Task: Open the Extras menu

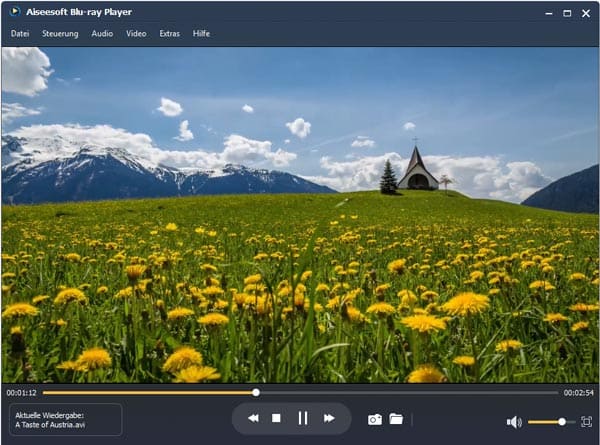Action: click(x=169, y=33)
